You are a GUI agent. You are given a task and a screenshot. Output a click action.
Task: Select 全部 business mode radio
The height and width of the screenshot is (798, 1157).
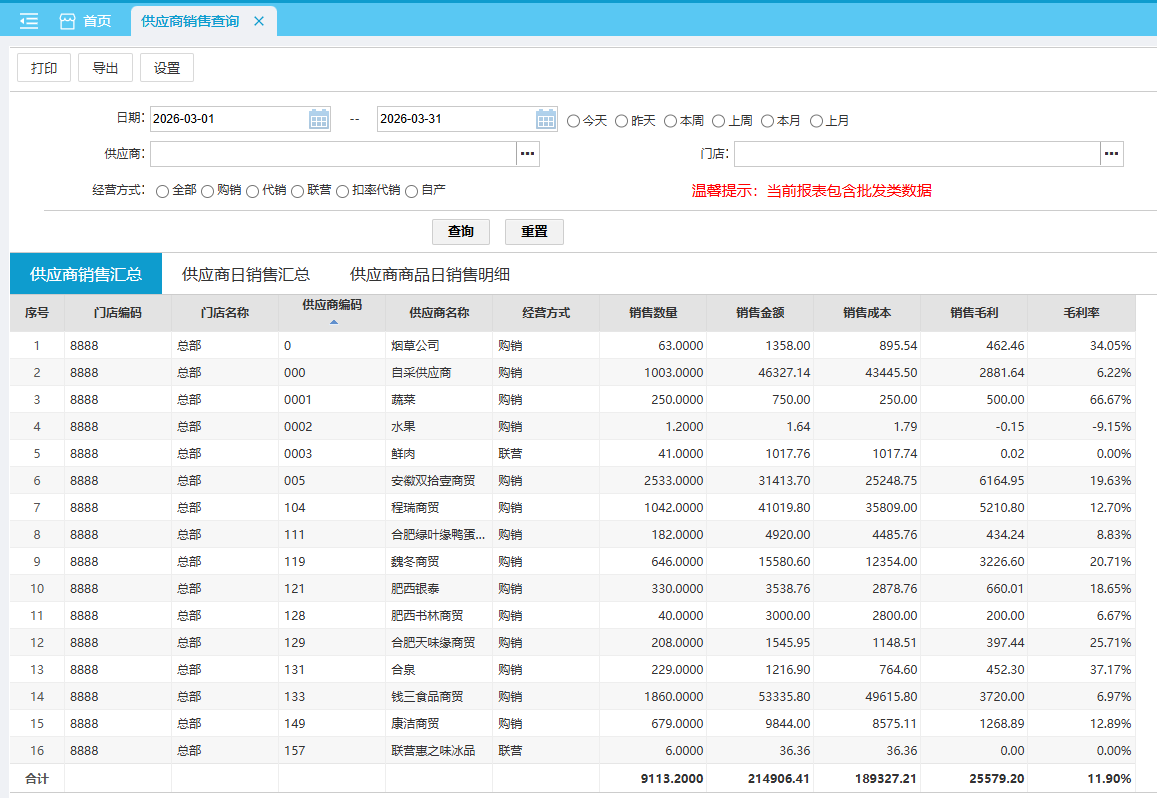(x=162, y=191)
